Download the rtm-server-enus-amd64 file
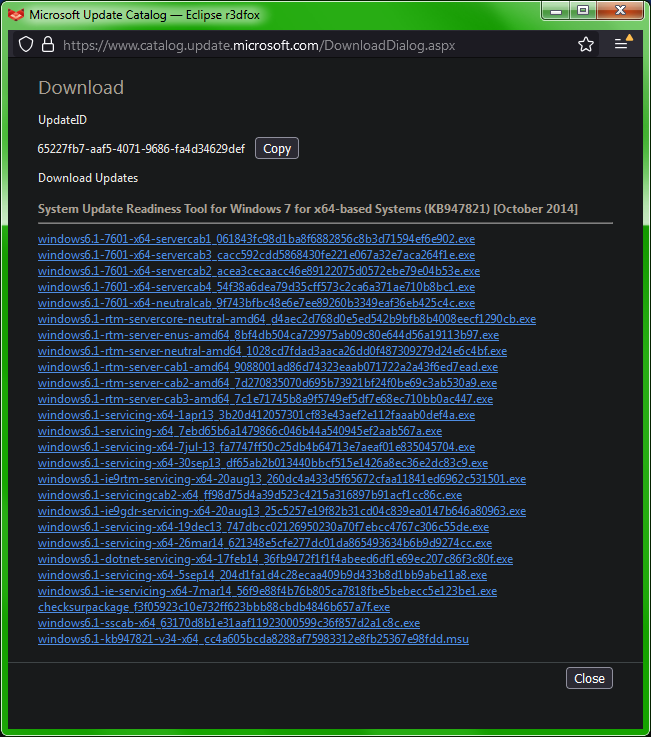 click(268, 335)
